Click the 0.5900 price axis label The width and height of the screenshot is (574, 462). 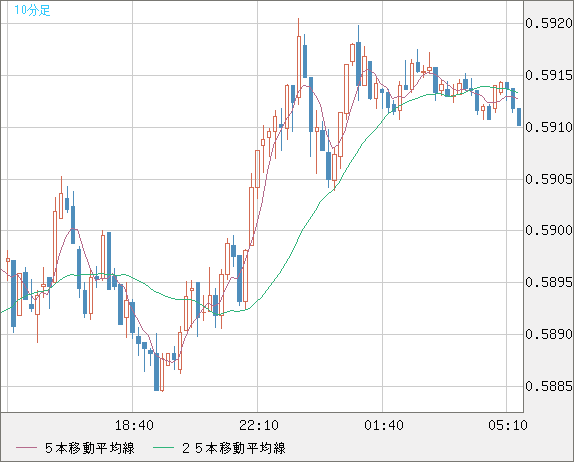tap(549, 230)
